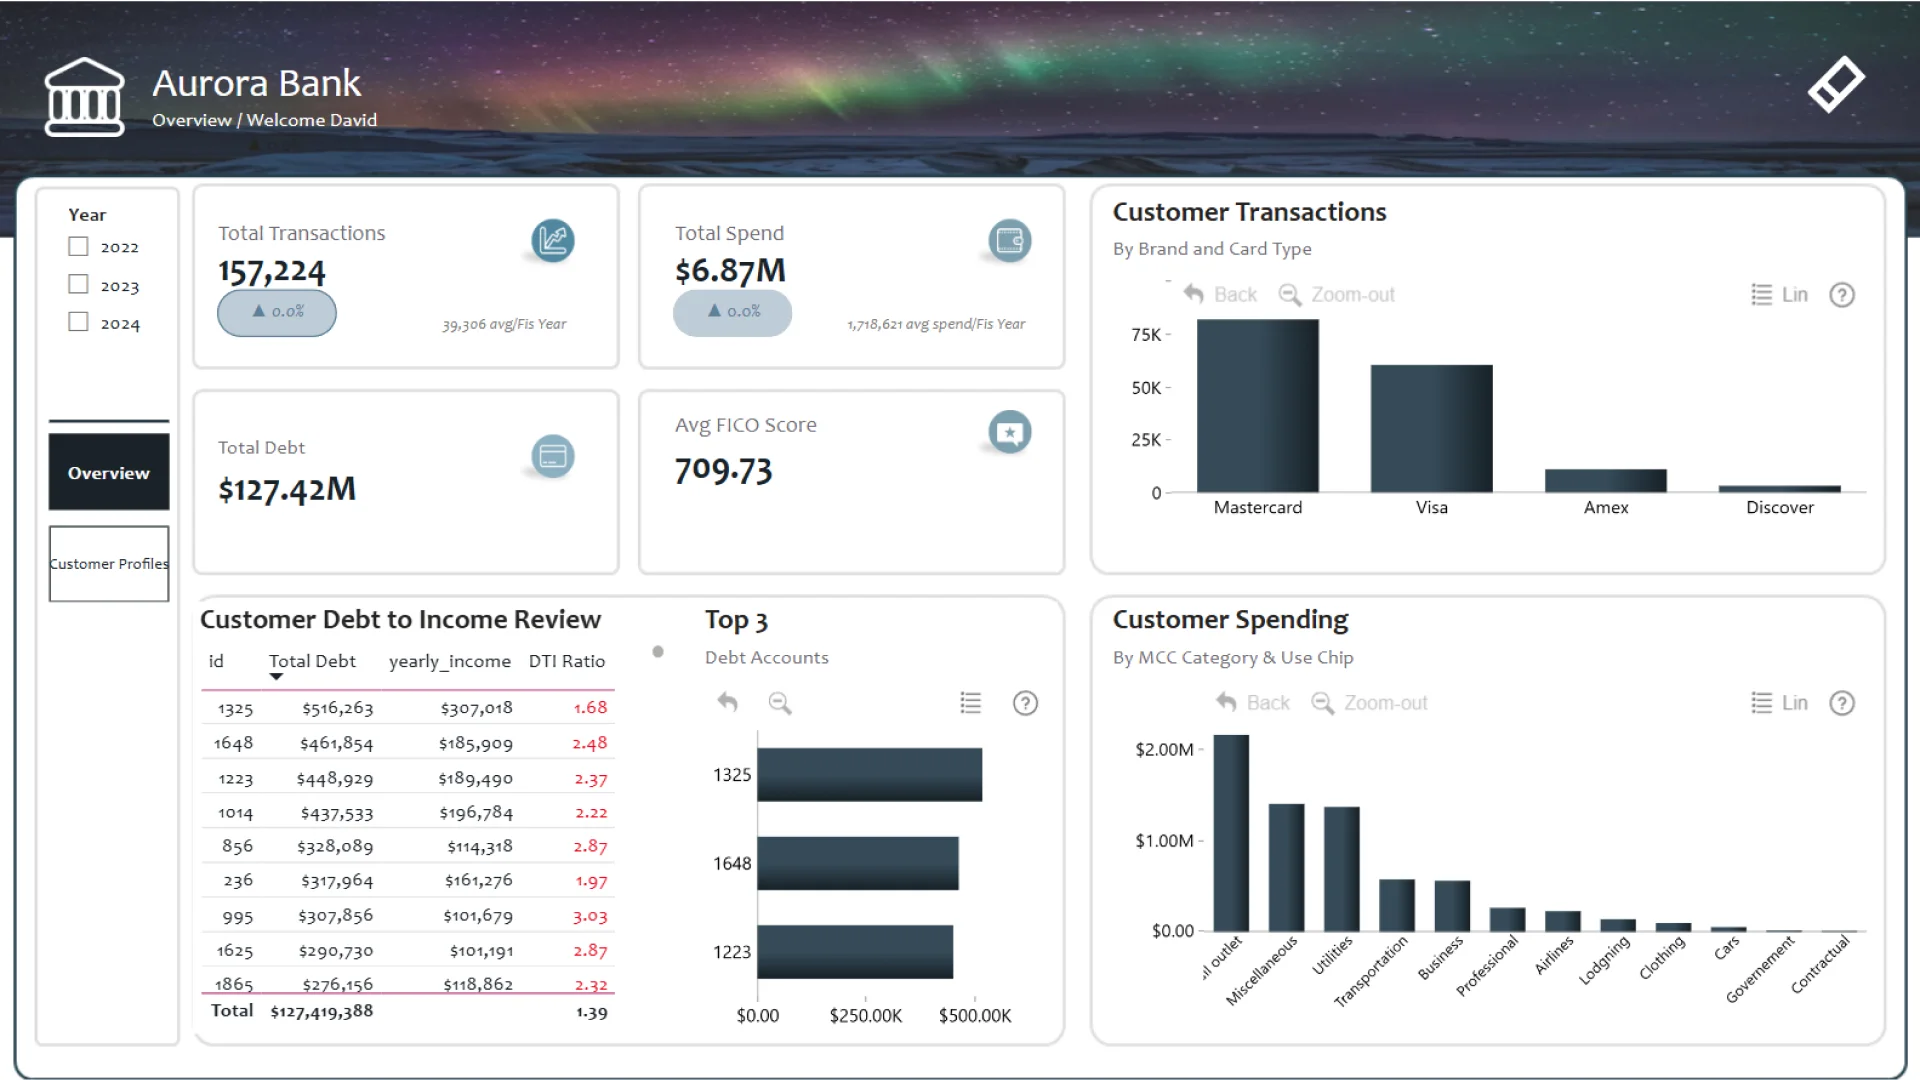
Task: Check the 2022 year filter
Action: tap(78, 246)
